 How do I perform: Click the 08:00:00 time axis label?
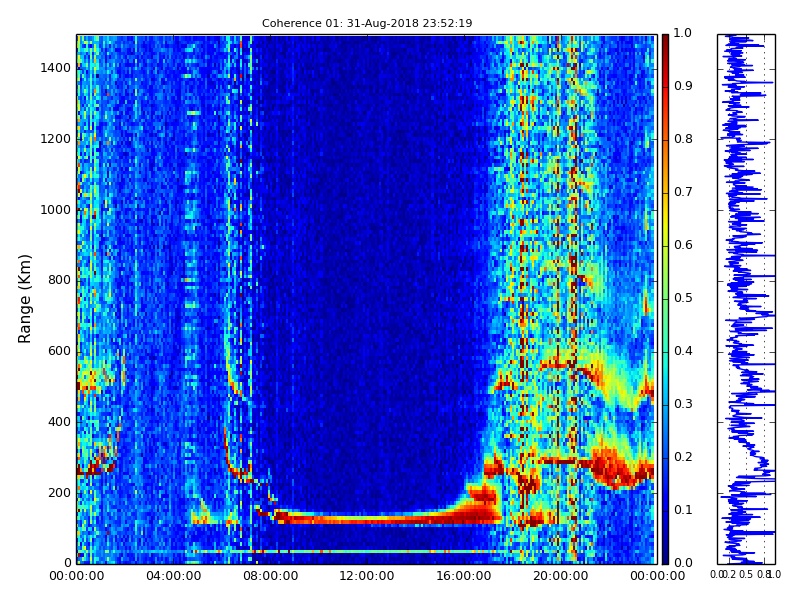[270, 576]
